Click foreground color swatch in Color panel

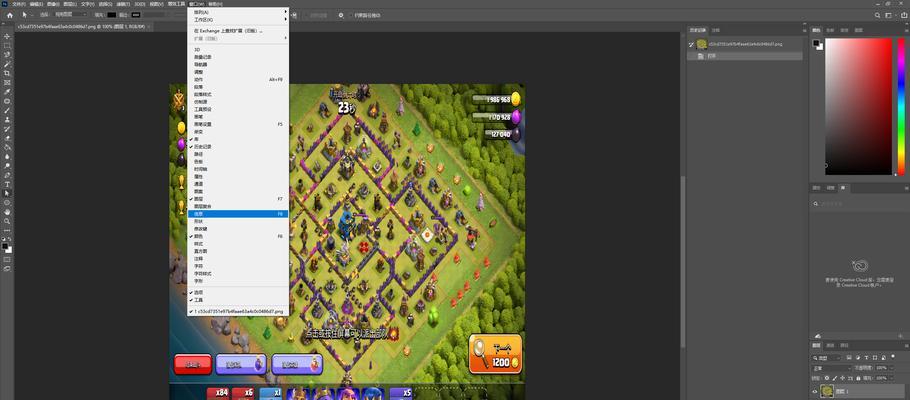click(816, 43)
